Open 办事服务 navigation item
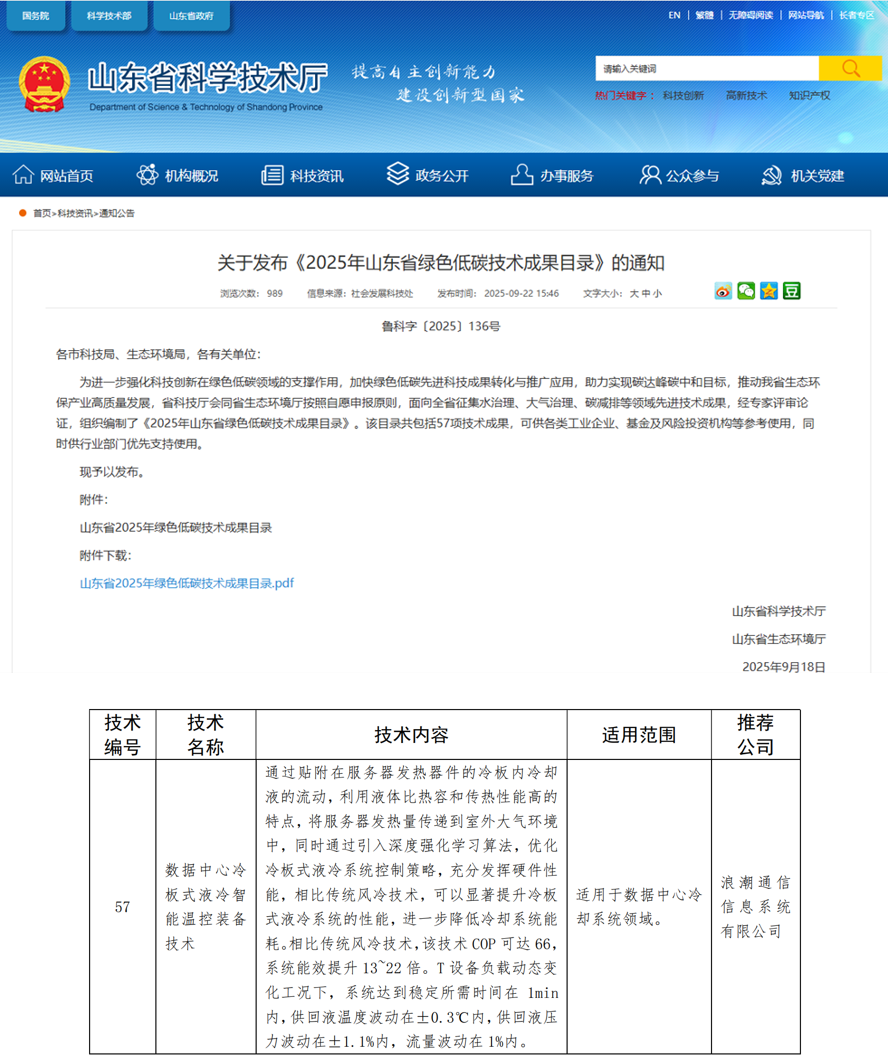Viewport: 888px width, 1057px height. pyautogui.click(x=566, y=176)
